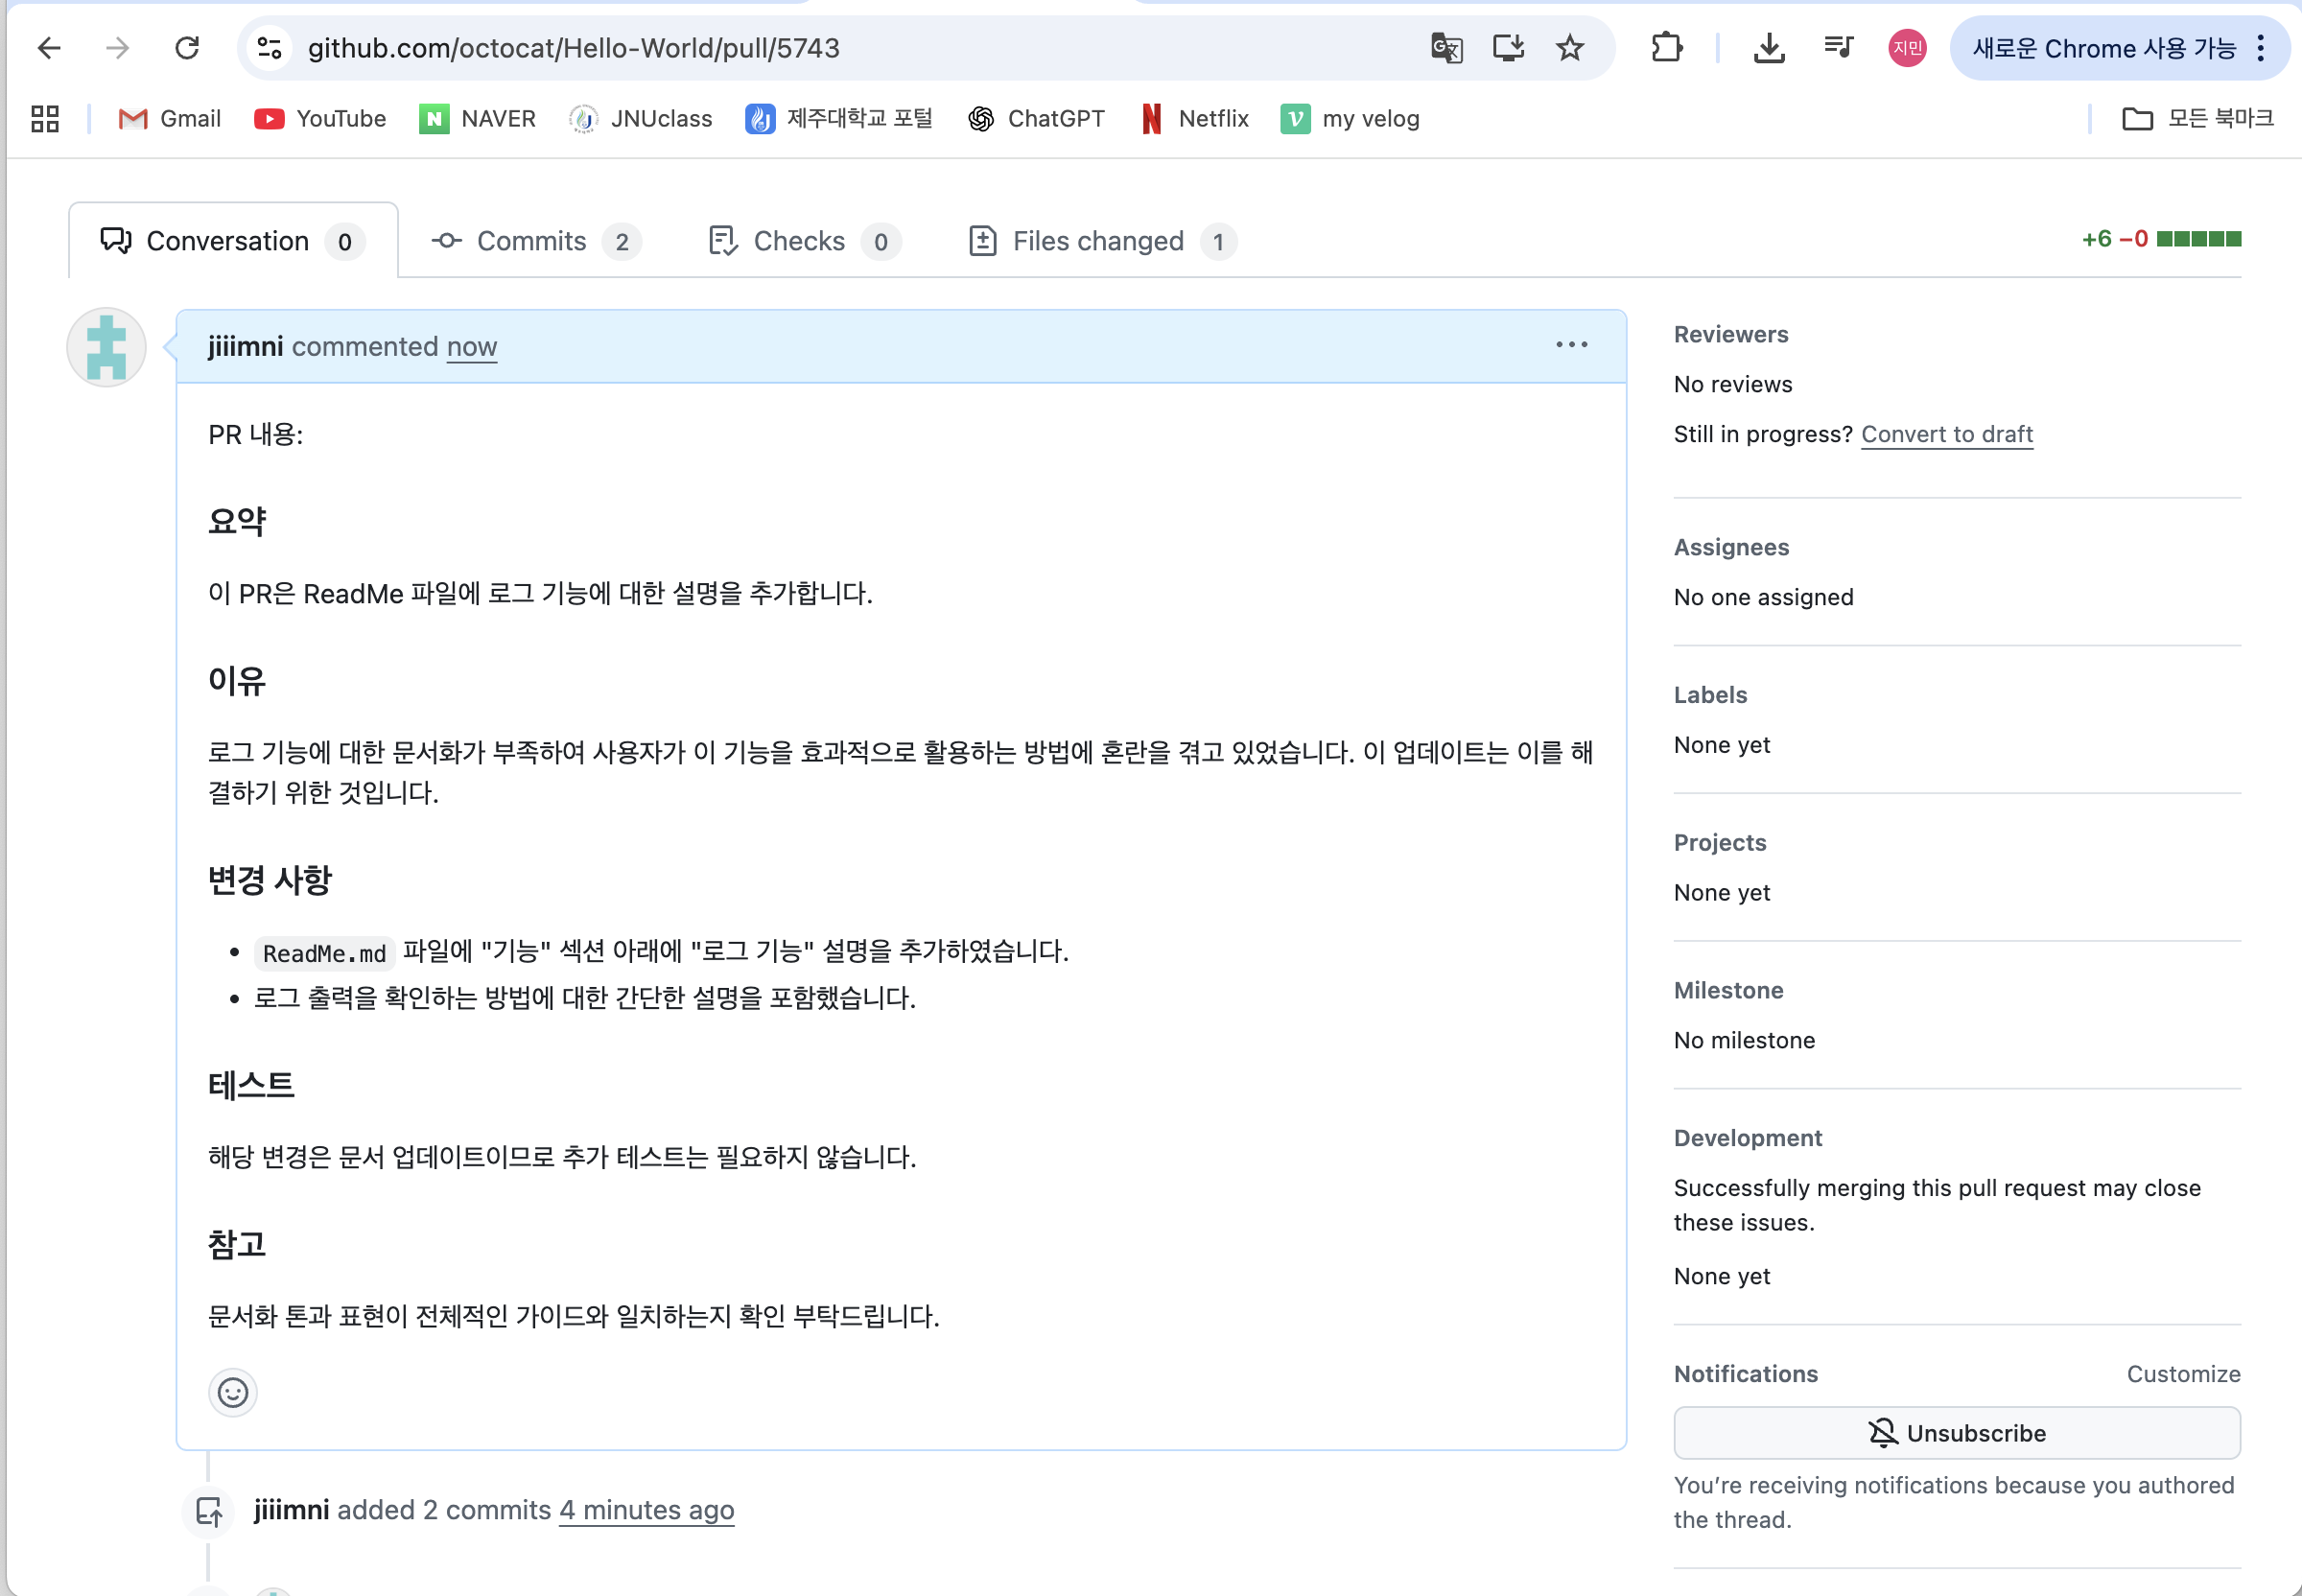Open Chrome downloads arrow icon
The height and width of the screenshot is (1596, 2302).
(x=1769, y=48)
